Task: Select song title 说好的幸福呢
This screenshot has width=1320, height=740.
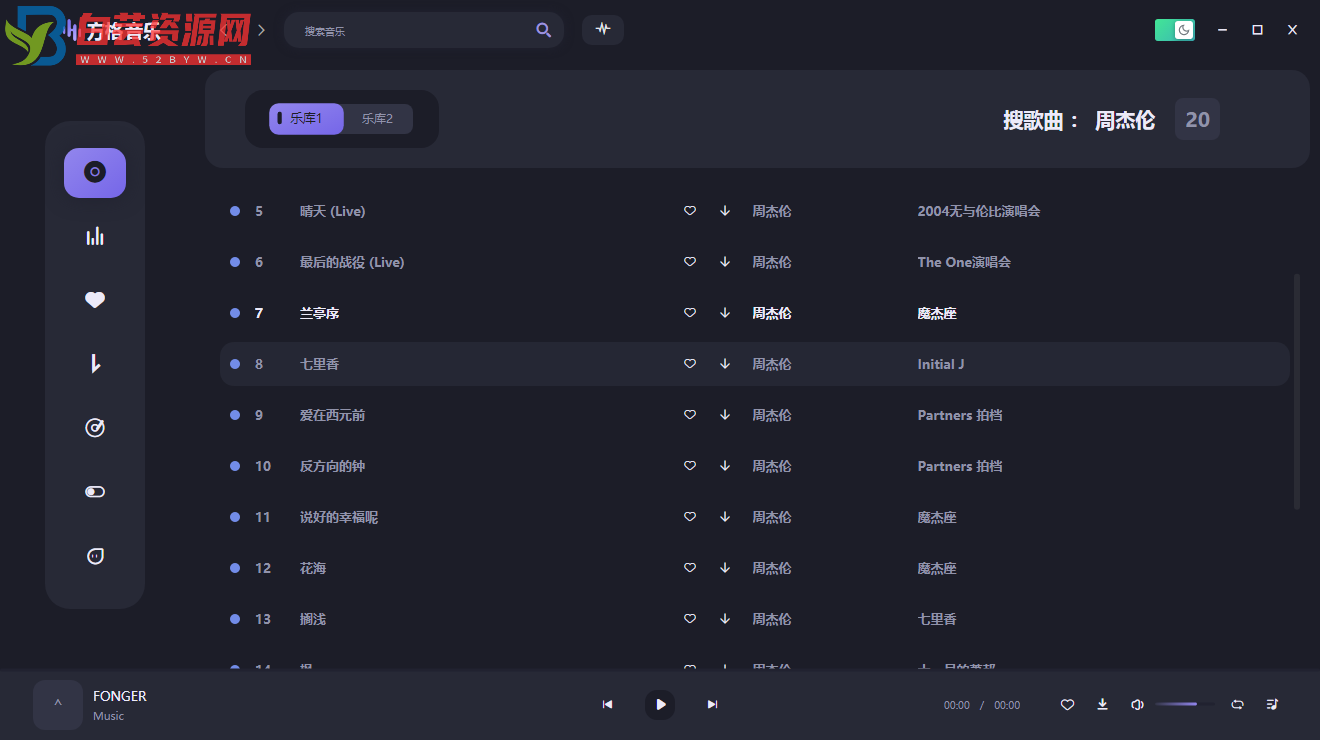Action: pos(339,517)
